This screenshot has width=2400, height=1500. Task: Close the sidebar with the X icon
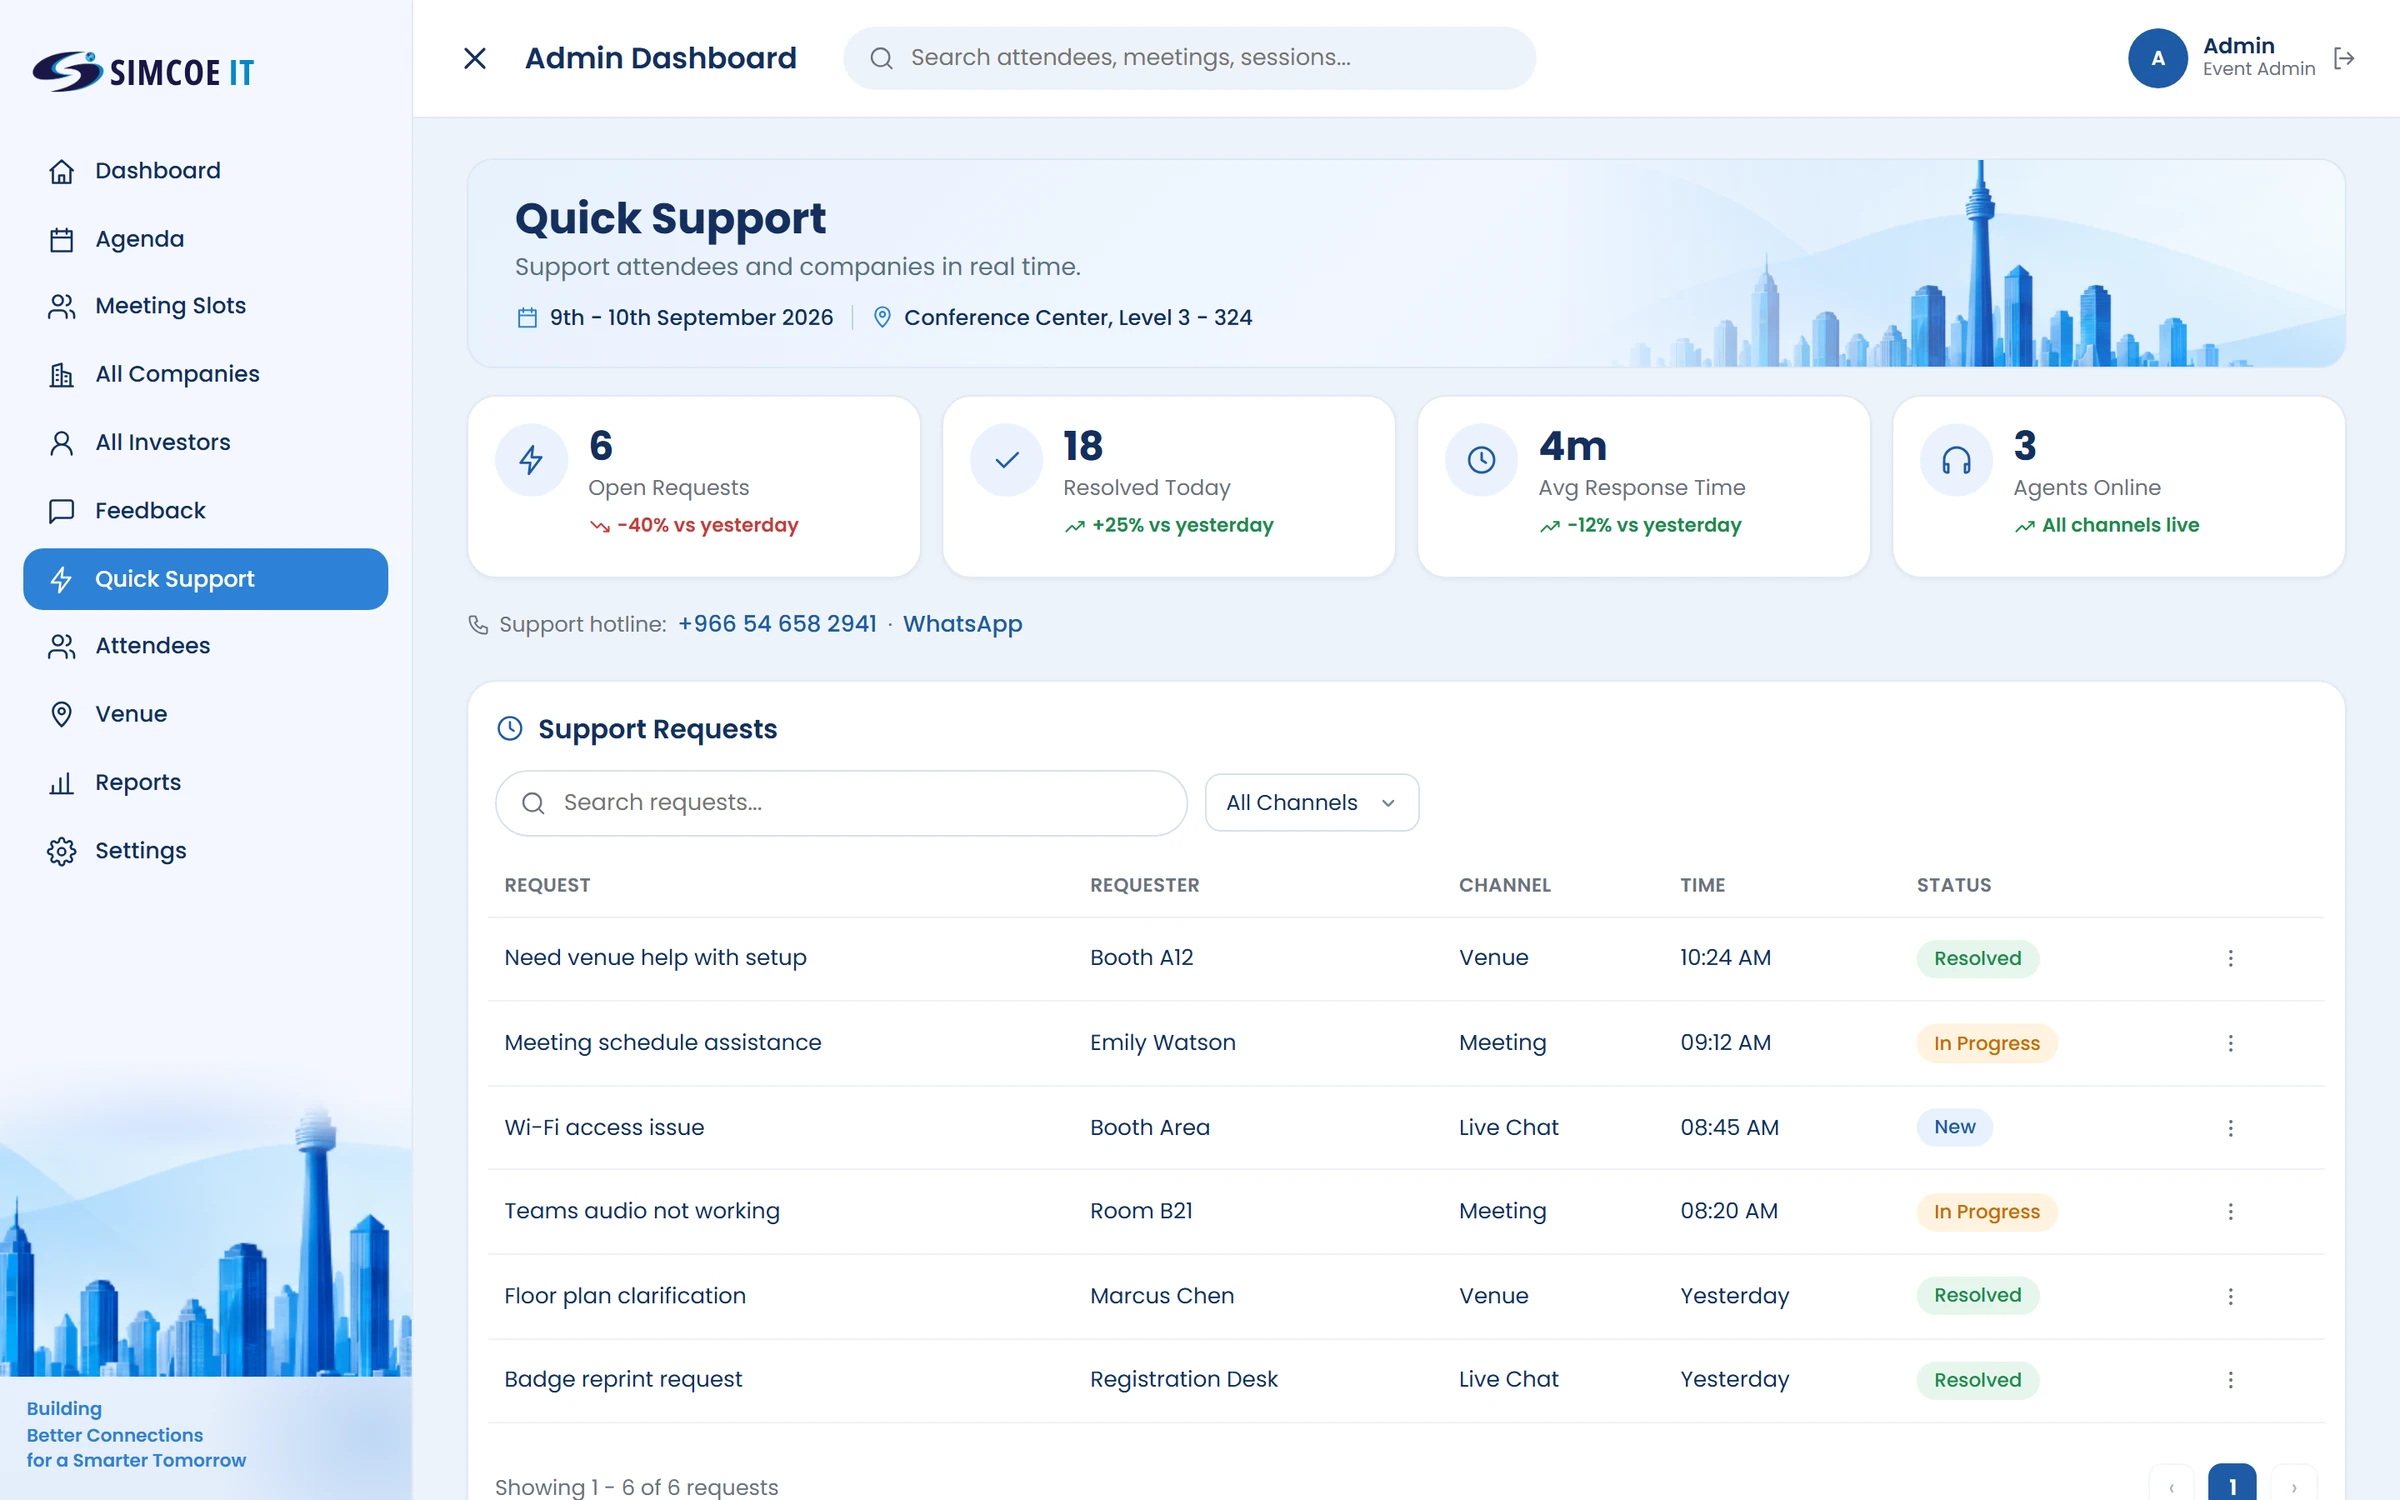[475, 58]
